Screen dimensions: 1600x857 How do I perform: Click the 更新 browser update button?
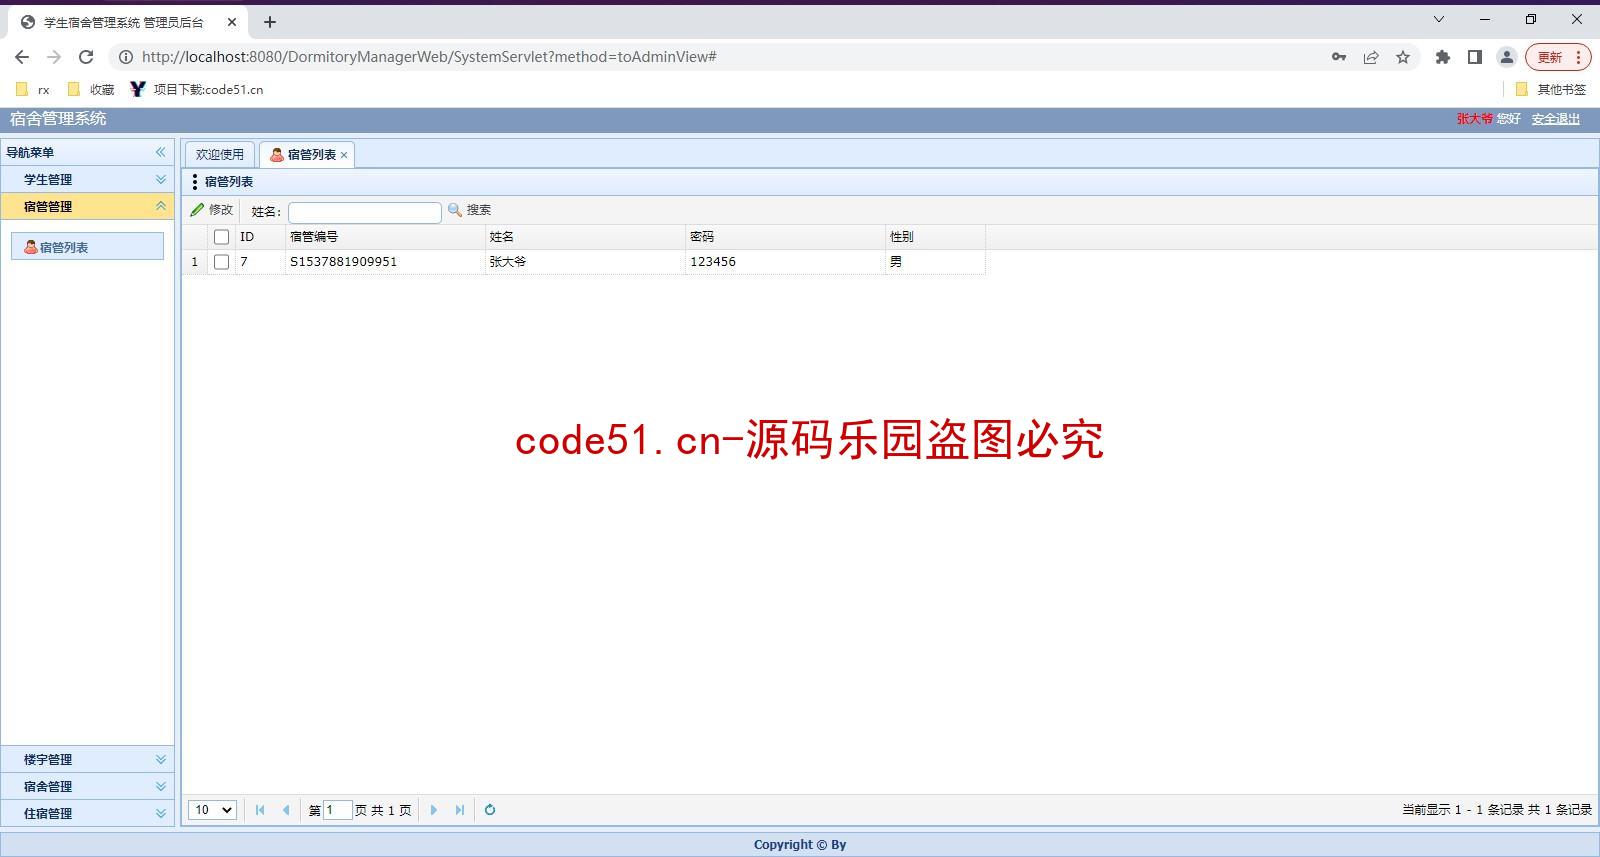pyautogui.click(x=1549, y=57)
